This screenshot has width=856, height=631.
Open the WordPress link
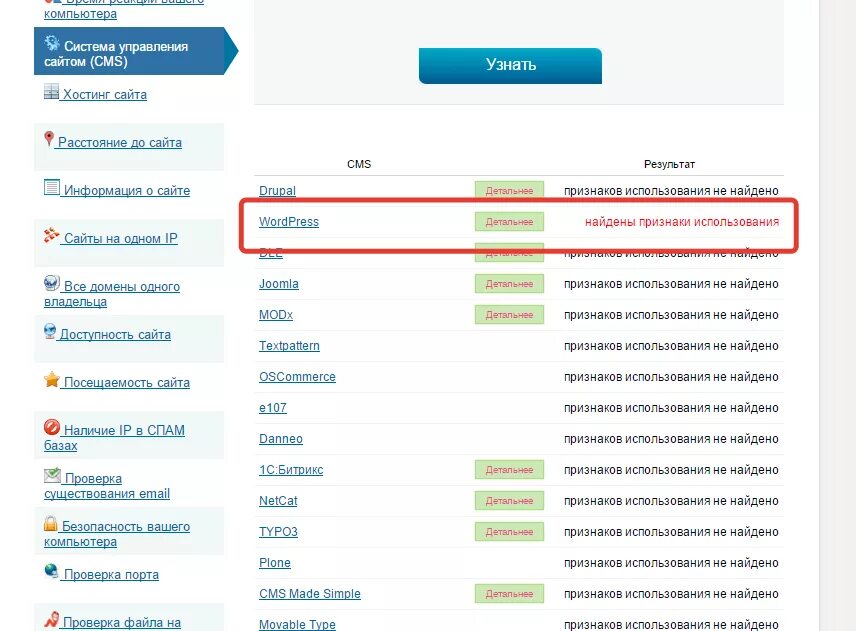[289, 222]
